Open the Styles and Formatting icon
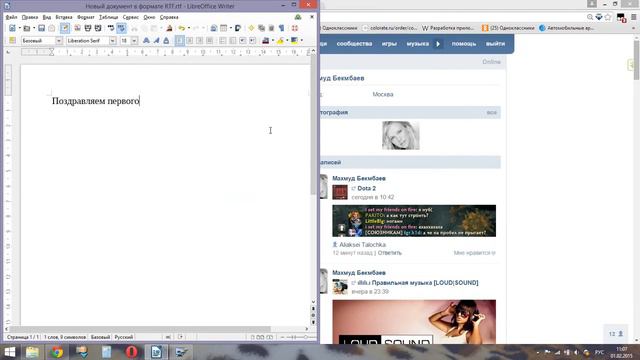This screenshot has width=640, height=360. click(12, 40)
